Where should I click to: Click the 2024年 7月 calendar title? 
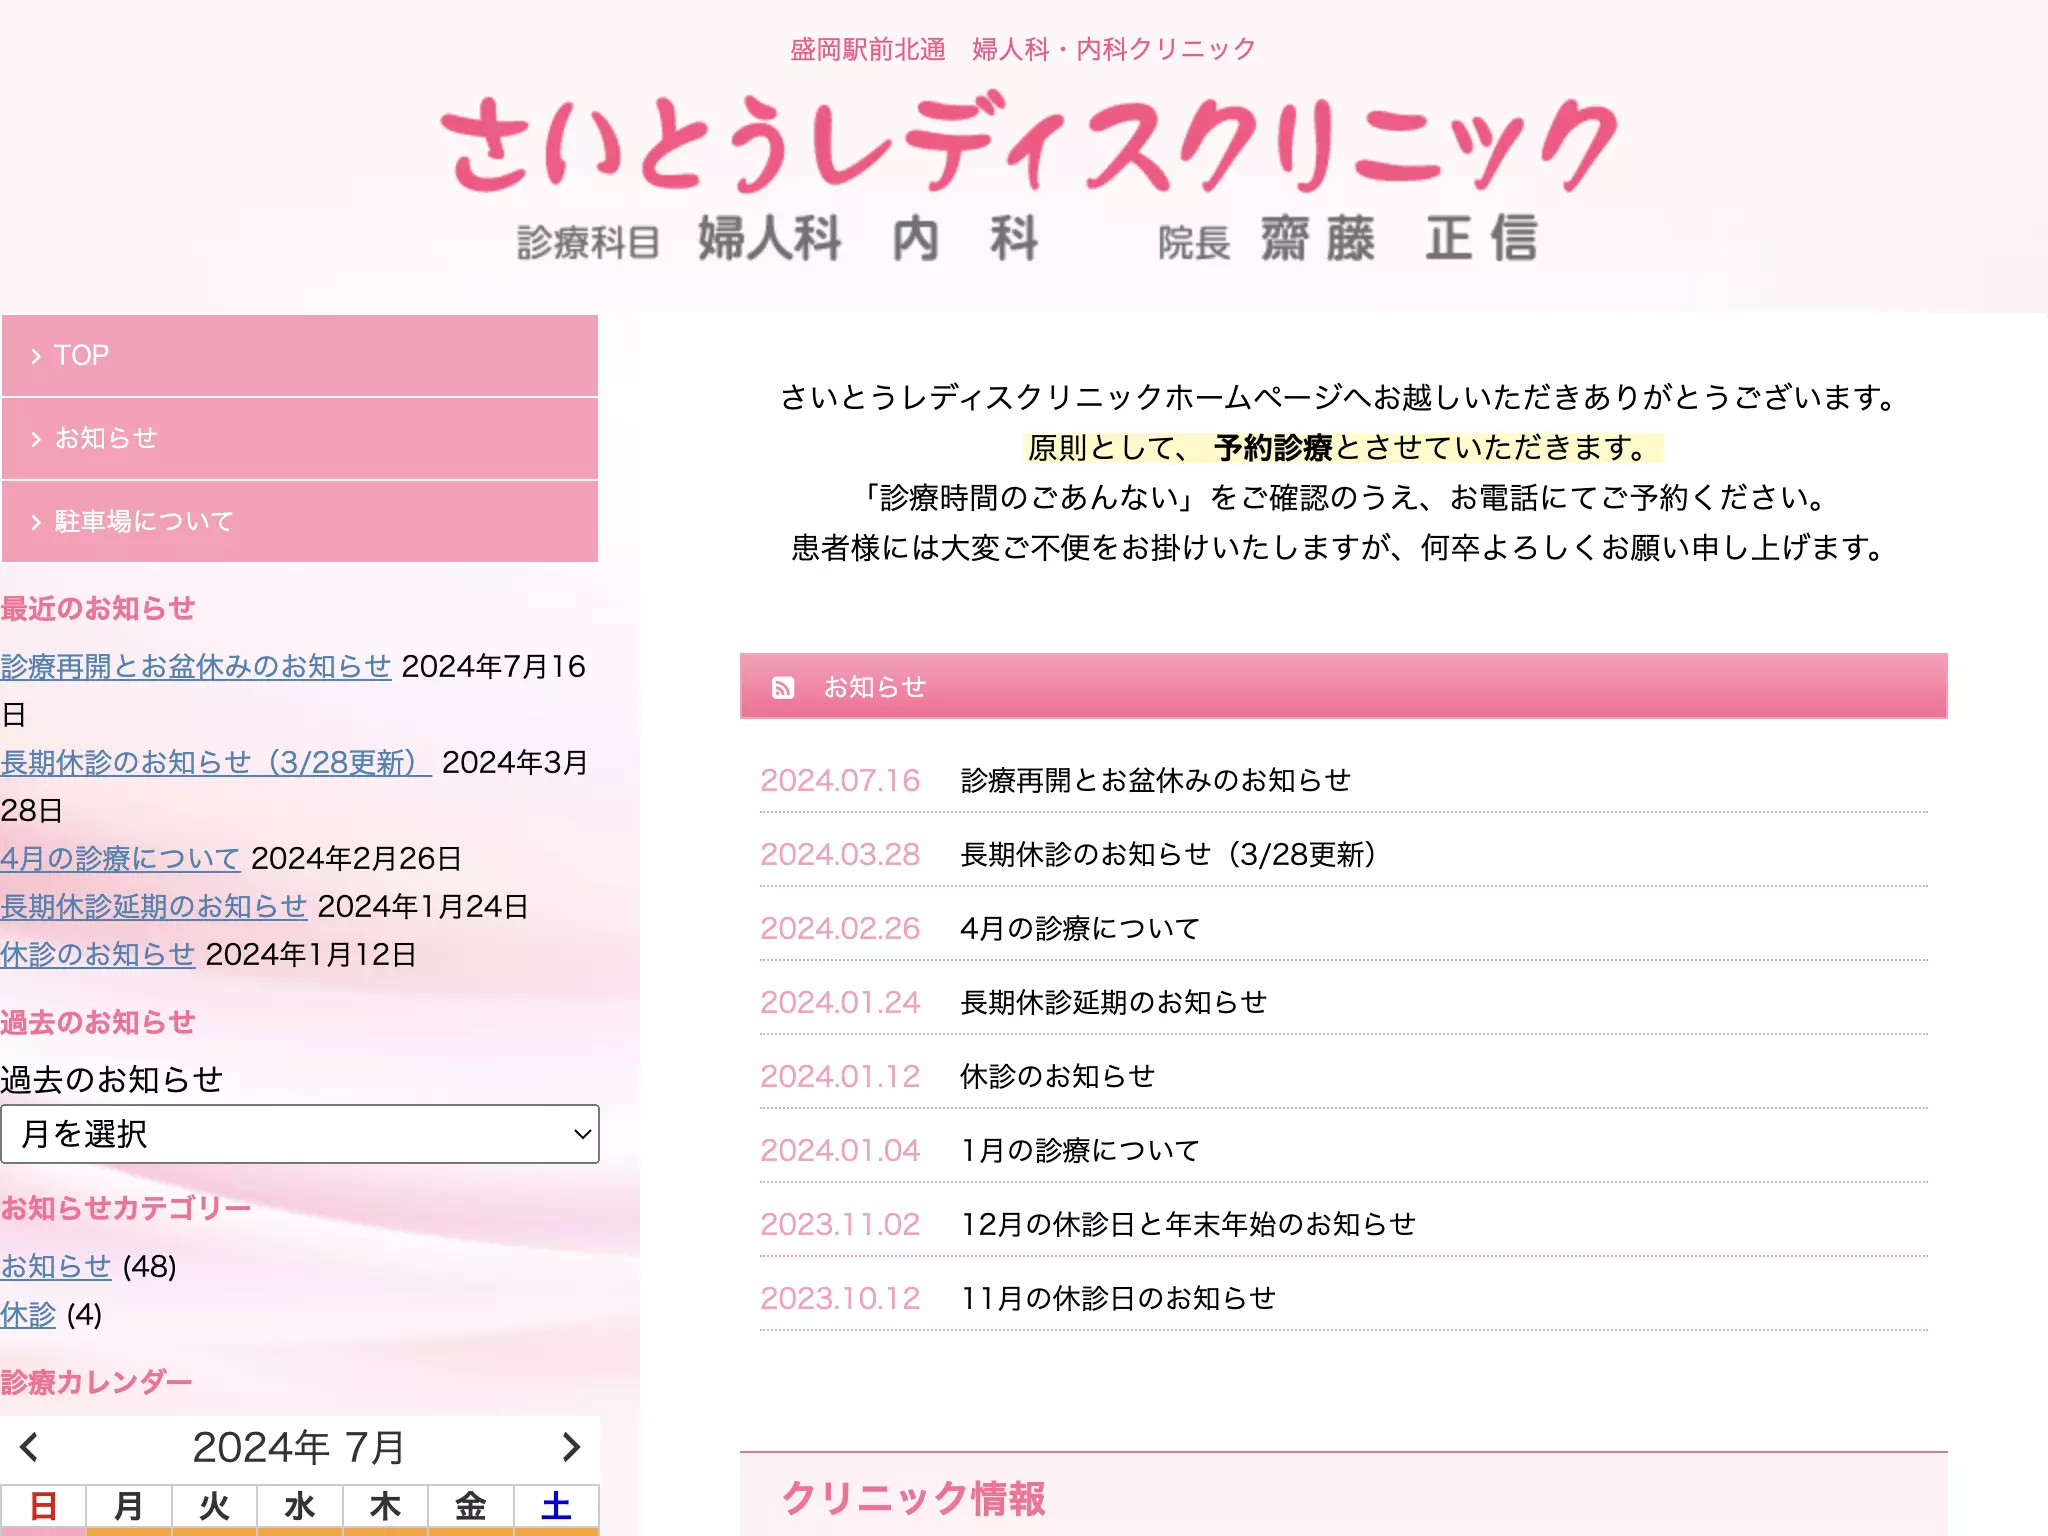299,1447
